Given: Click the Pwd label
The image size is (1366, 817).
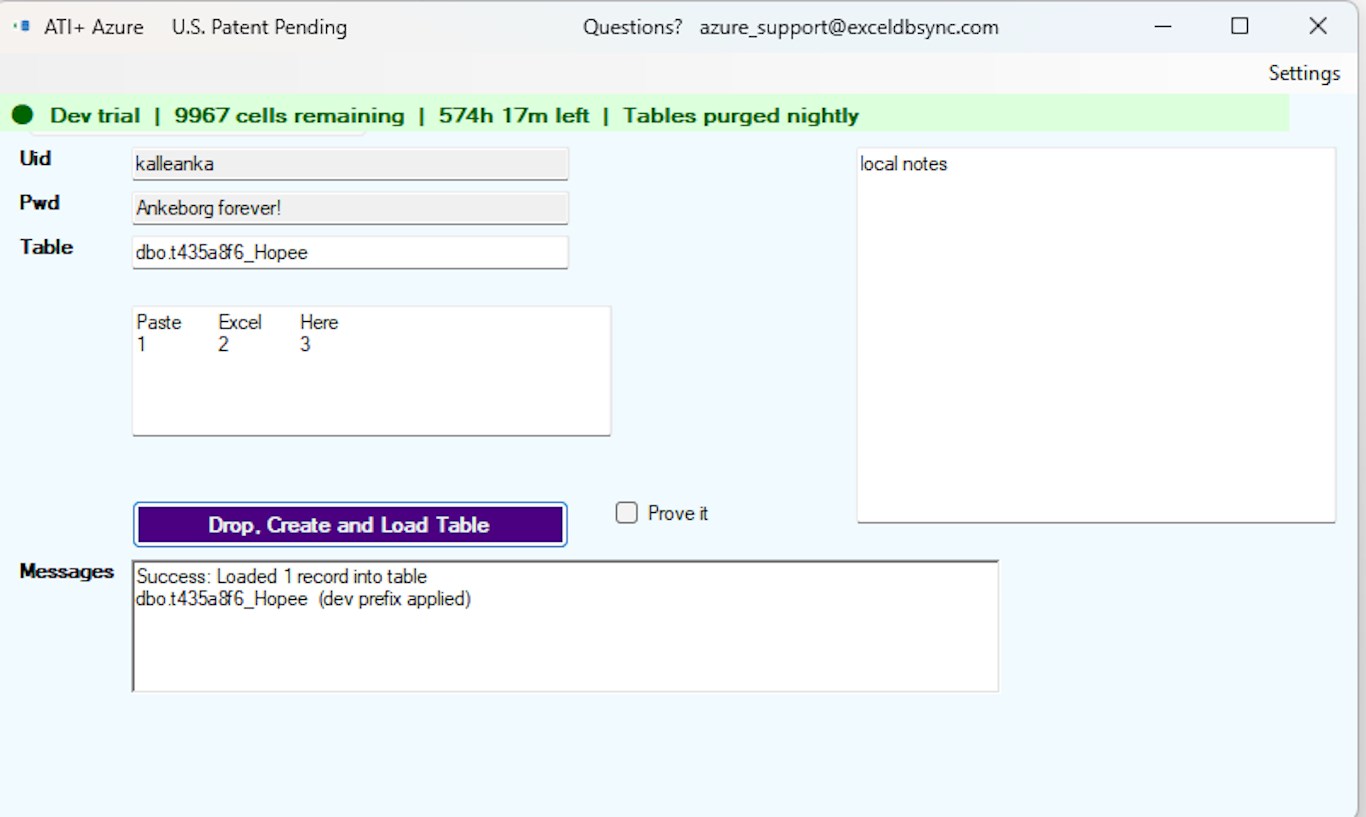Looking at the screenshot, I should tap(39, 202).
